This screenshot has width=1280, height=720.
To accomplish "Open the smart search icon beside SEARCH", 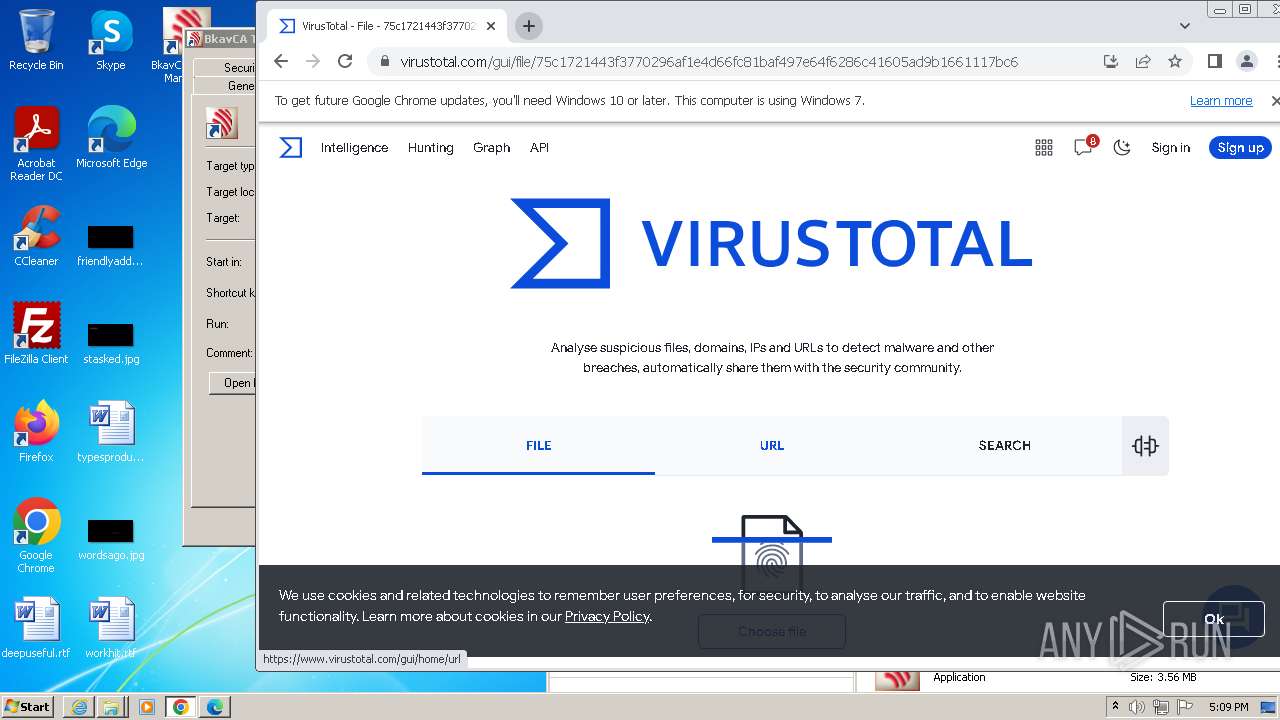I will [1145, 446].
